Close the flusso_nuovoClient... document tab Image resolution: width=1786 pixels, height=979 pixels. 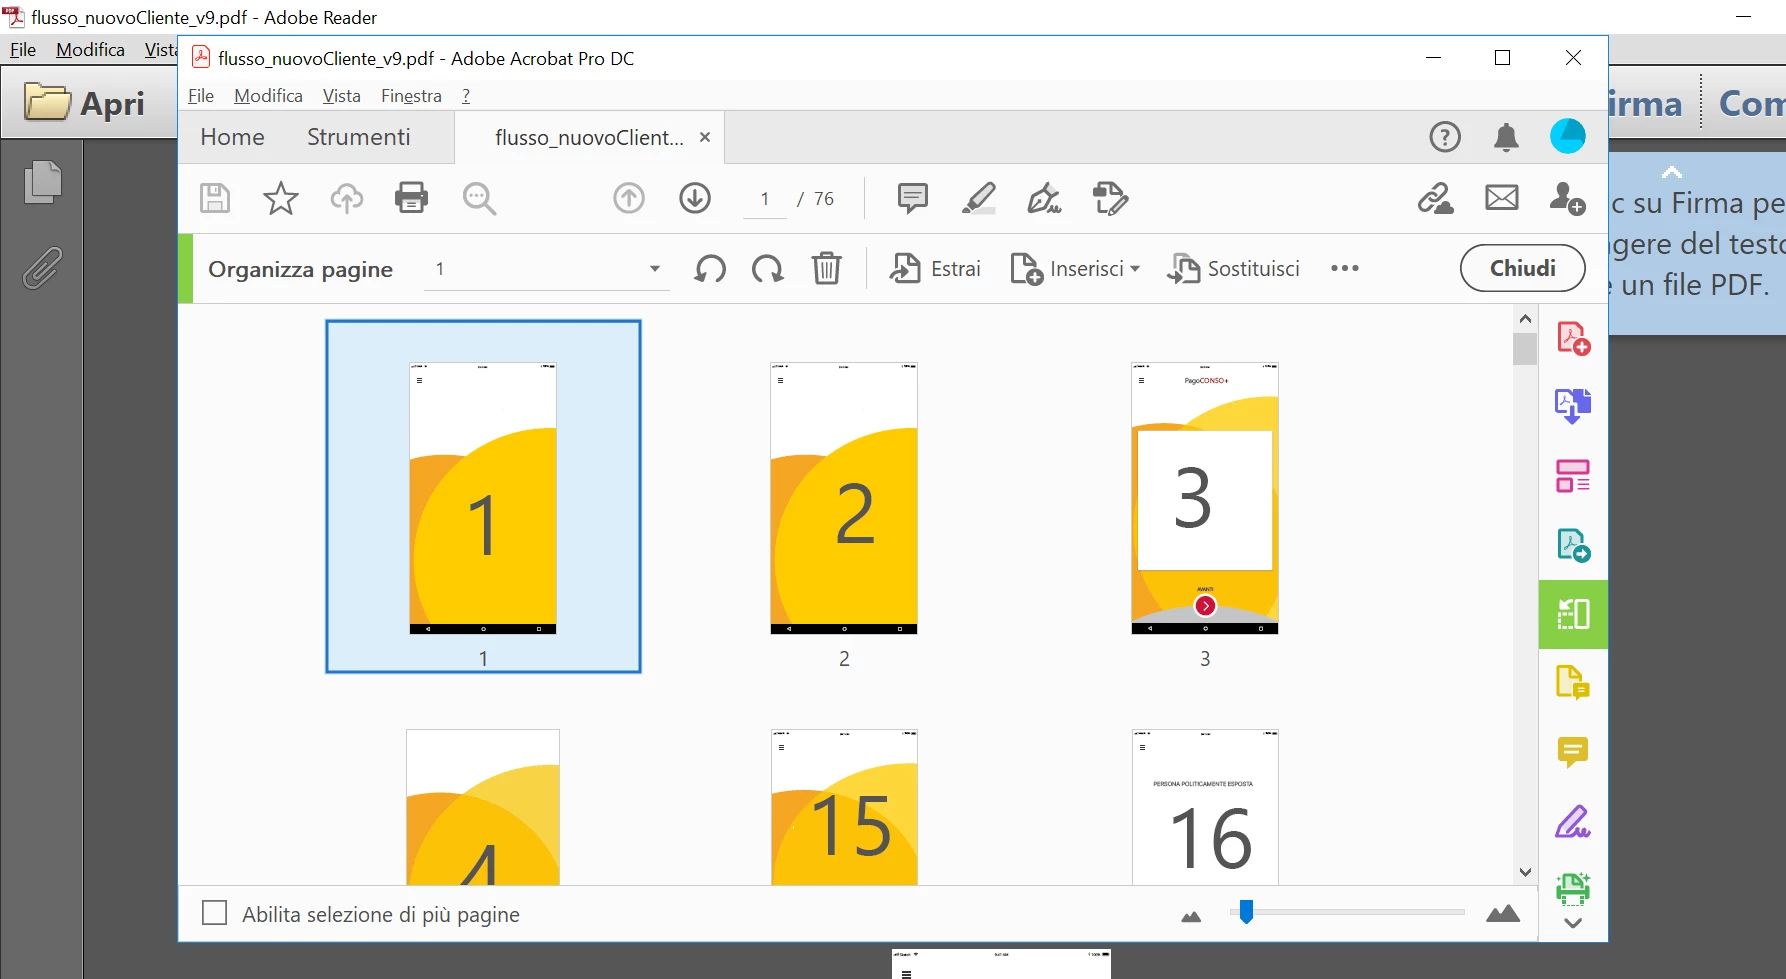(705, 137)
